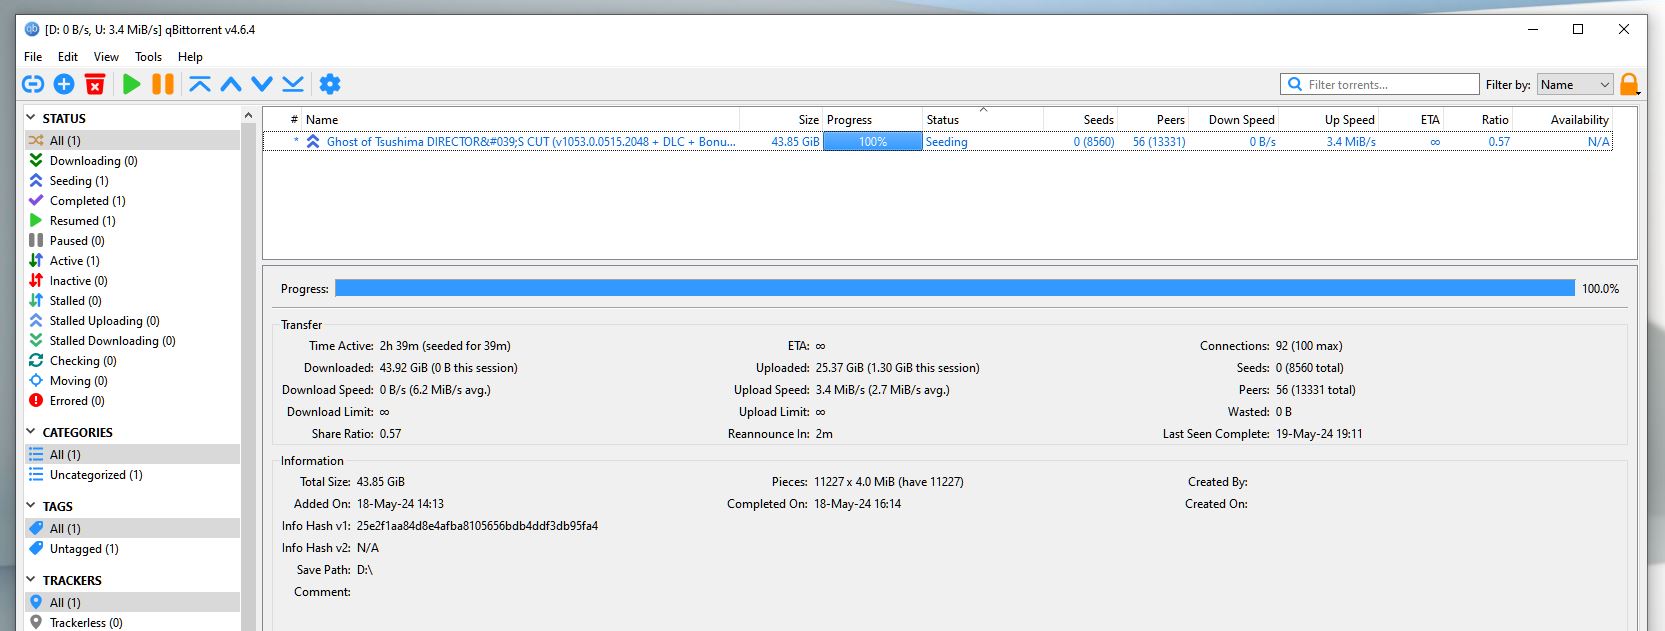The height and width of the screenshot is (631, 1665).
Task: Select All (1) under TAGS
Action: click(133, 529)
